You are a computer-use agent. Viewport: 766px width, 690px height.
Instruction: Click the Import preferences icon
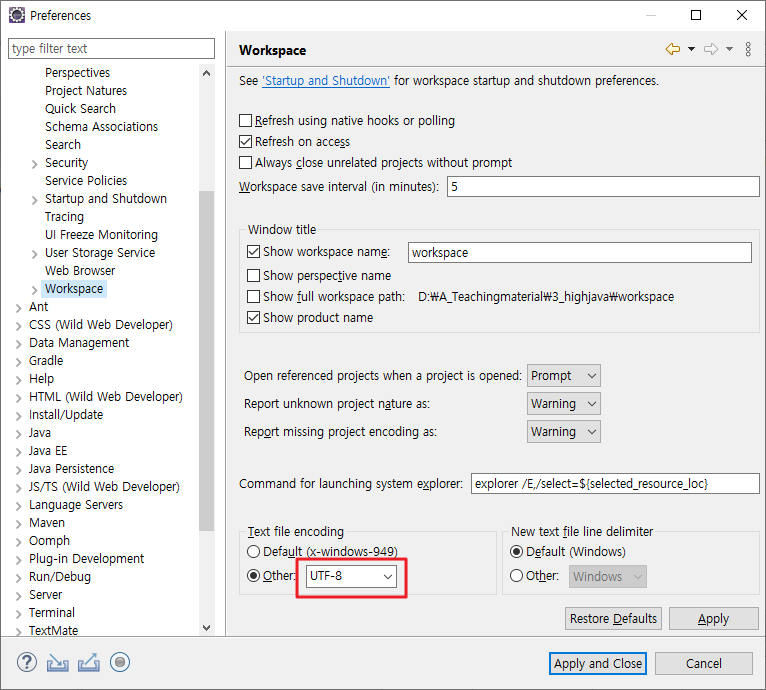58,663
